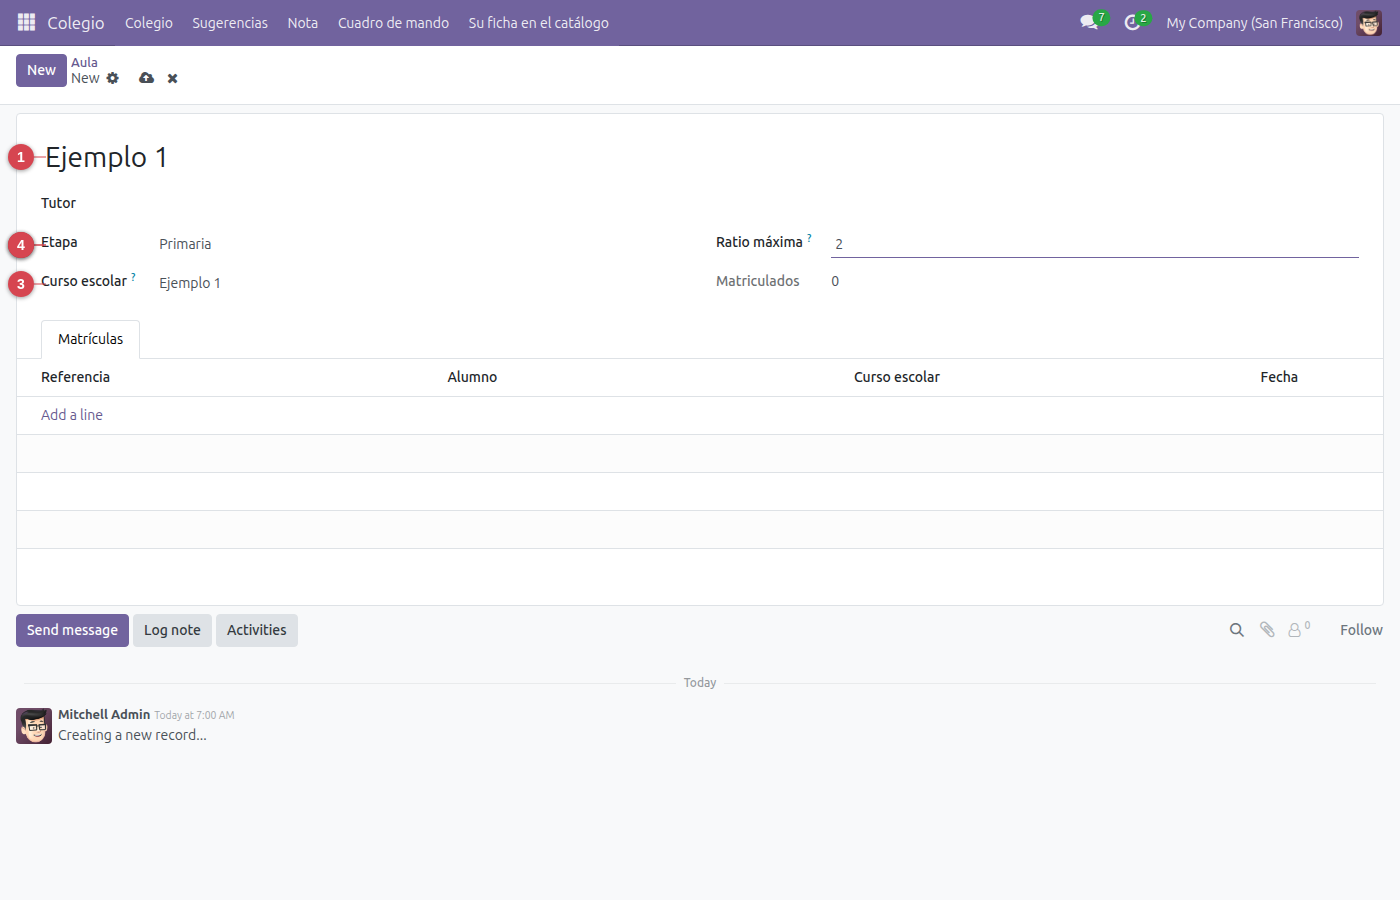The image size is (1400, 900).
Task: Open Cuadro de mando menu
Action: pyautogui.click(x=393, y=23)
